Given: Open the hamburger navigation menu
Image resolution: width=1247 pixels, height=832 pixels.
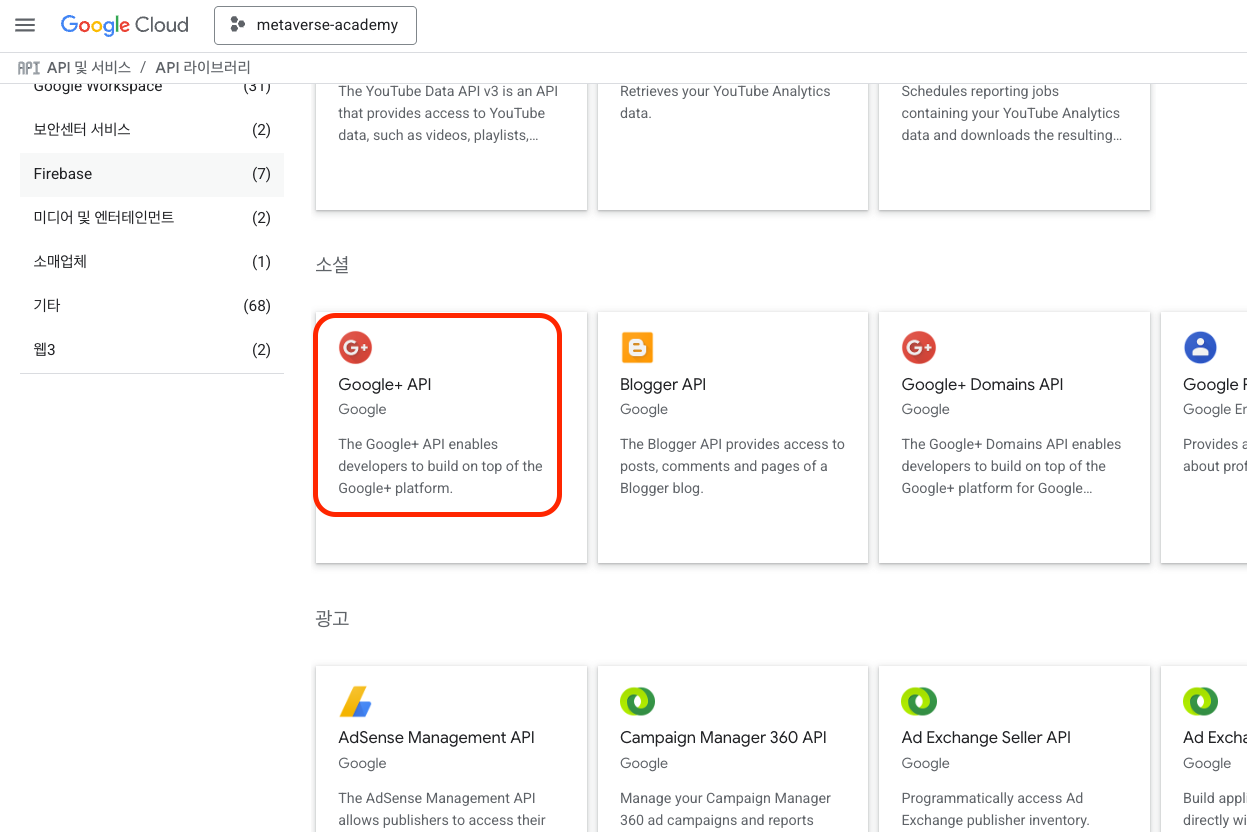Looking at the screenshot, I should pyautogui.click(x=25, y=26).
